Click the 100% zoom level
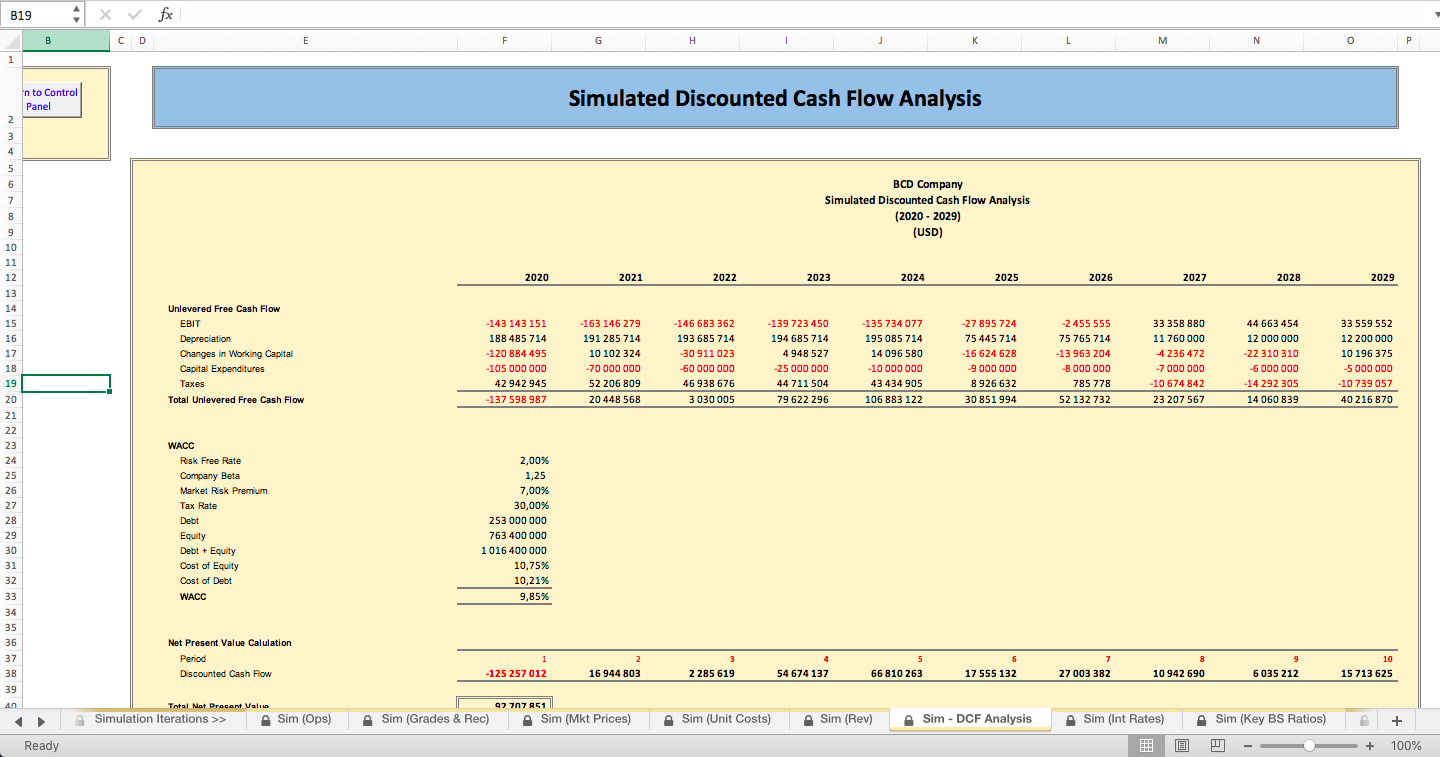The height and width of the screenshot is (757, 1440). pyautogui.click(x=1406, y=746)
